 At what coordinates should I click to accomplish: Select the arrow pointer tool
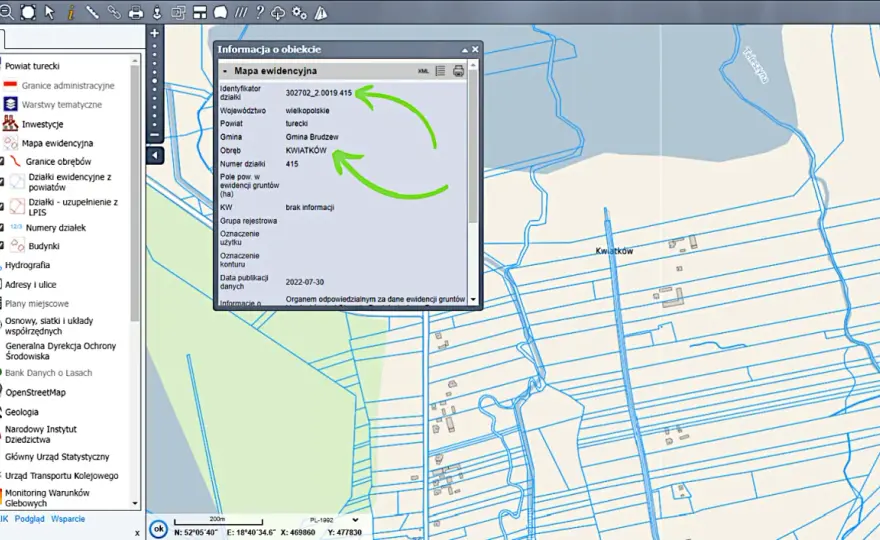click(x=49, y=12)
